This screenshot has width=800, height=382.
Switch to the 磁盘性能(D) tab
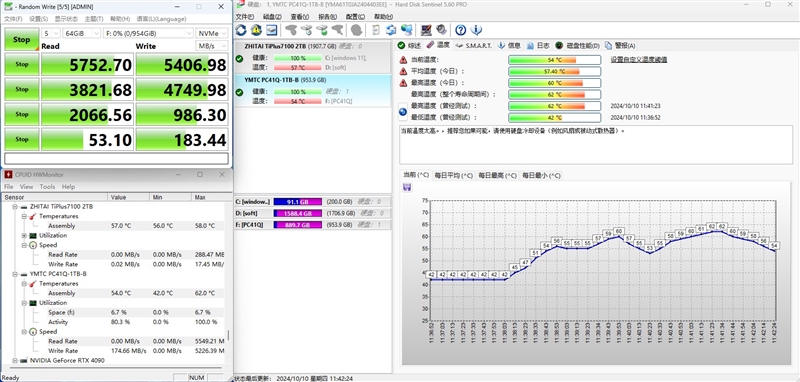point(578,45)
